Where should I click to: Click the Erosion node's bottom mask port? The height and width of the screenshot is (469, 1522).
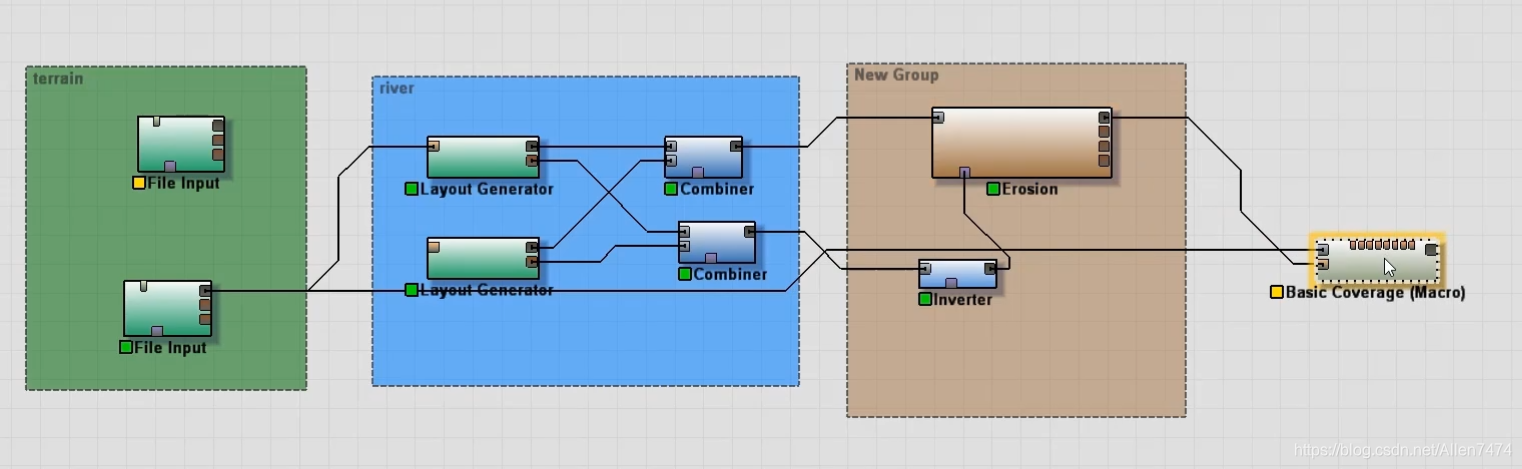pos(964,172)
